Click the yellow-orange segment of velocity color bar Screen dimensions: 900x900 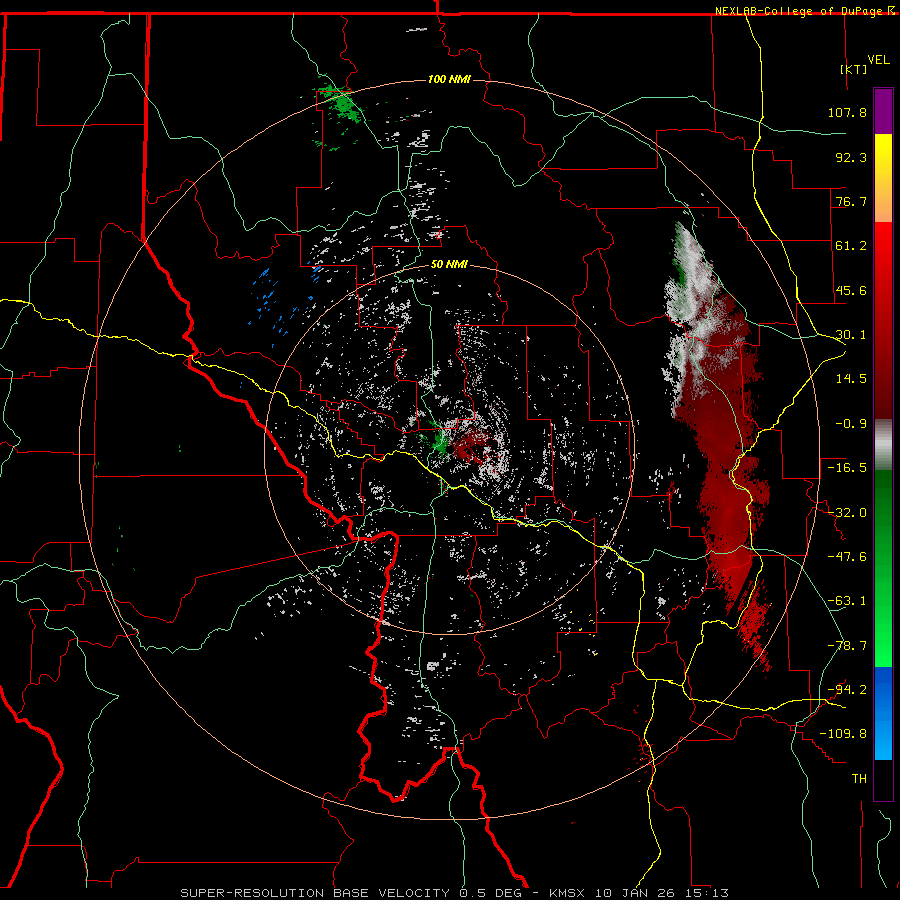pyautogui.click(x=883, y=178)
